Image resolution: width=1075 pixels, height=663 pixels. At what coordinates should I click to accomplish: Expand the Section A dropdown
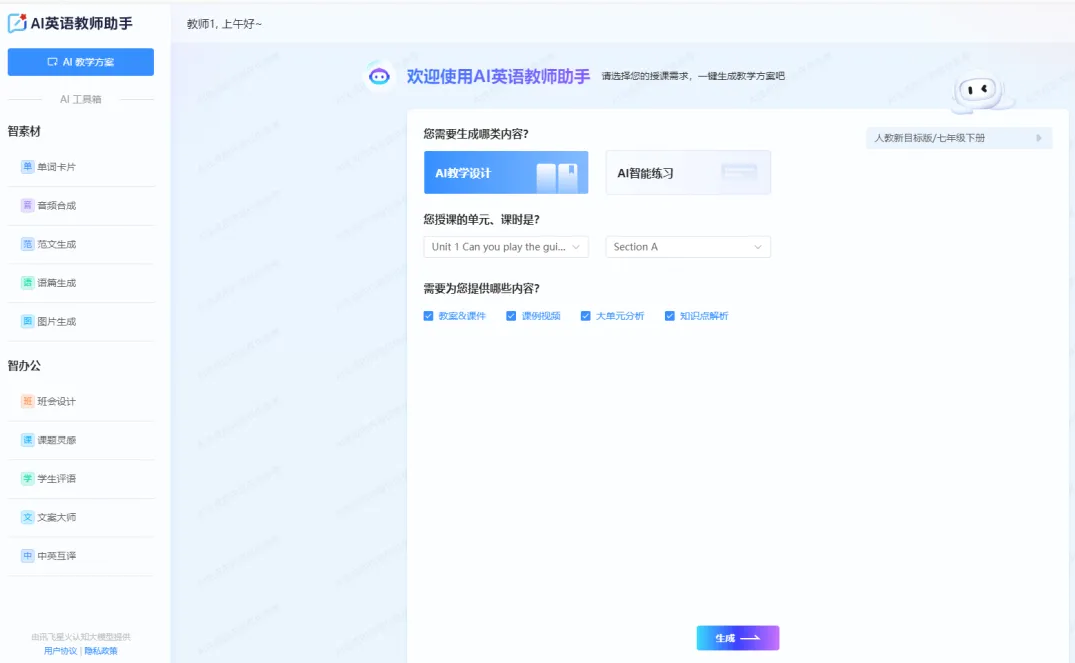point(688,247)
